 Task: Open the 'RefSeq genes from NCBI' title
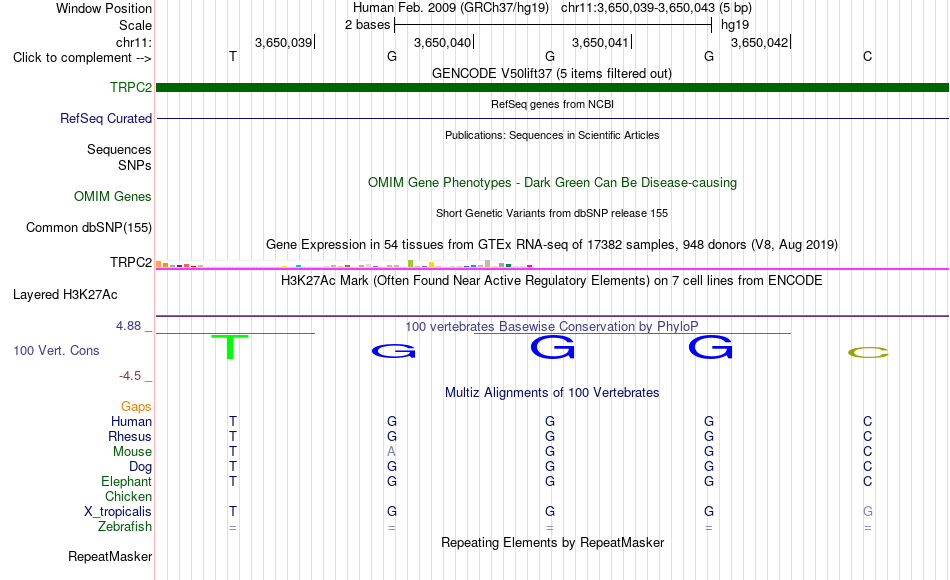point(552,104)
